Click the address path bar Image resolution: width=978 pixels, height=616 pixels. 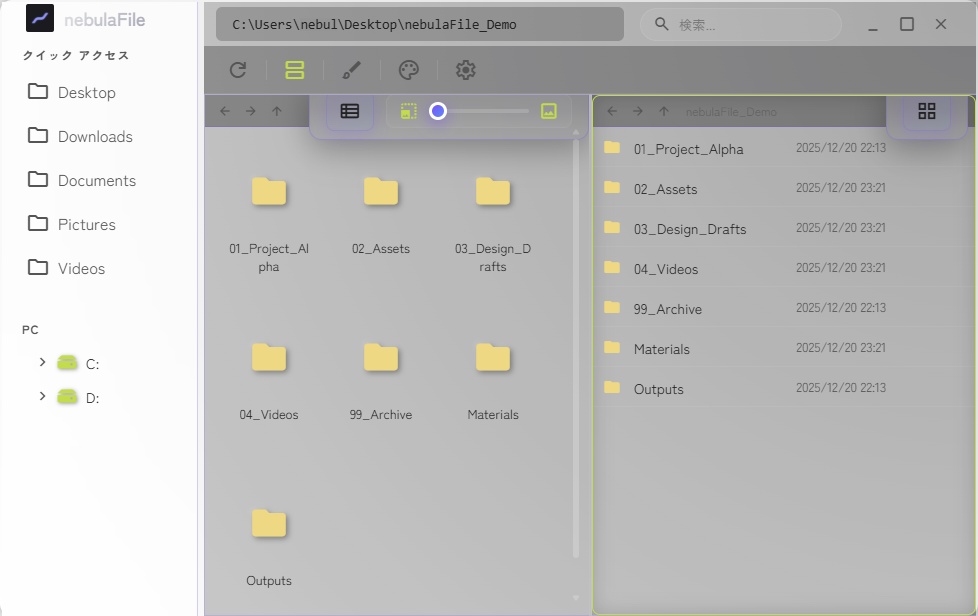click(420, 24)
